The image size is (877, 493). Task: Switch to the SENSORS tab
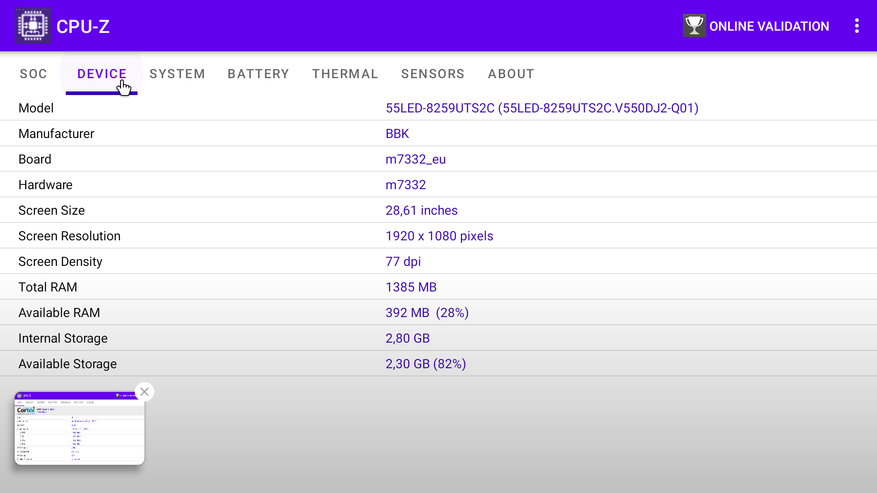[x=433, y=74]
